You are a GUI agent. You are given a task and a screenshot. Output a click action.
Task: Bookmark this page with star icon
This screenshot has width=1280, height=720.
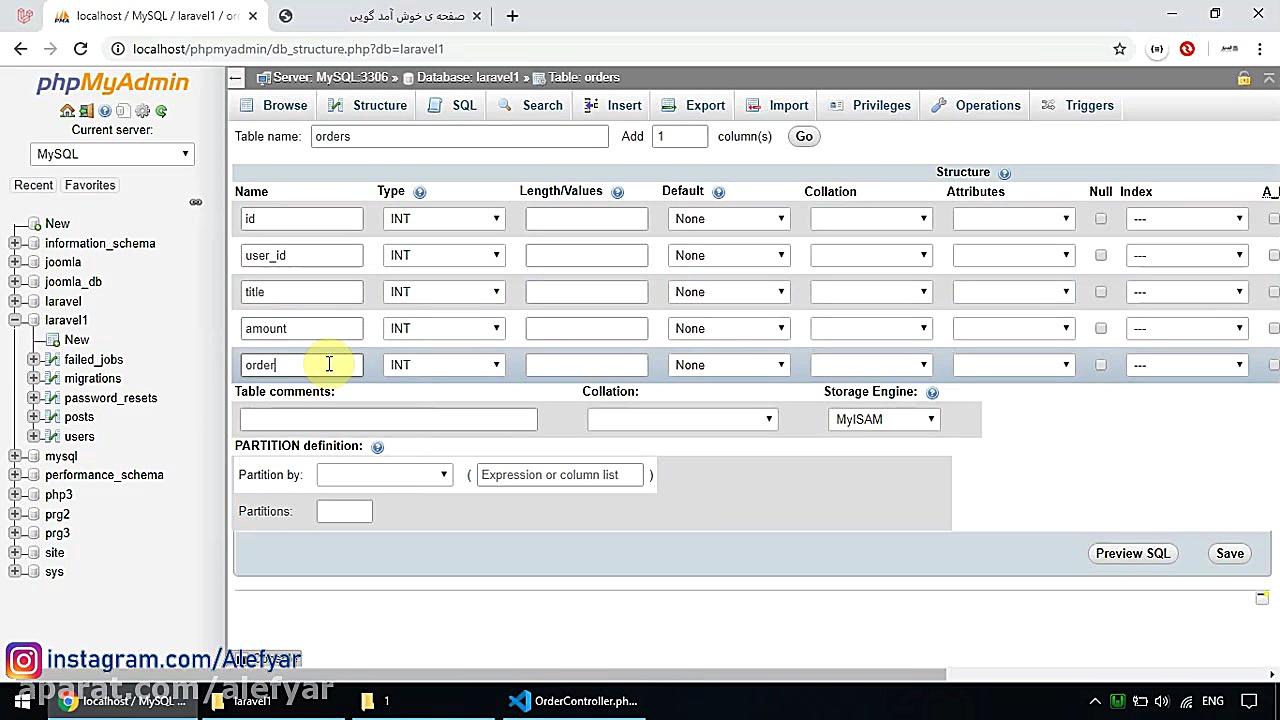pyautogui.click(x=1119, y=49)
